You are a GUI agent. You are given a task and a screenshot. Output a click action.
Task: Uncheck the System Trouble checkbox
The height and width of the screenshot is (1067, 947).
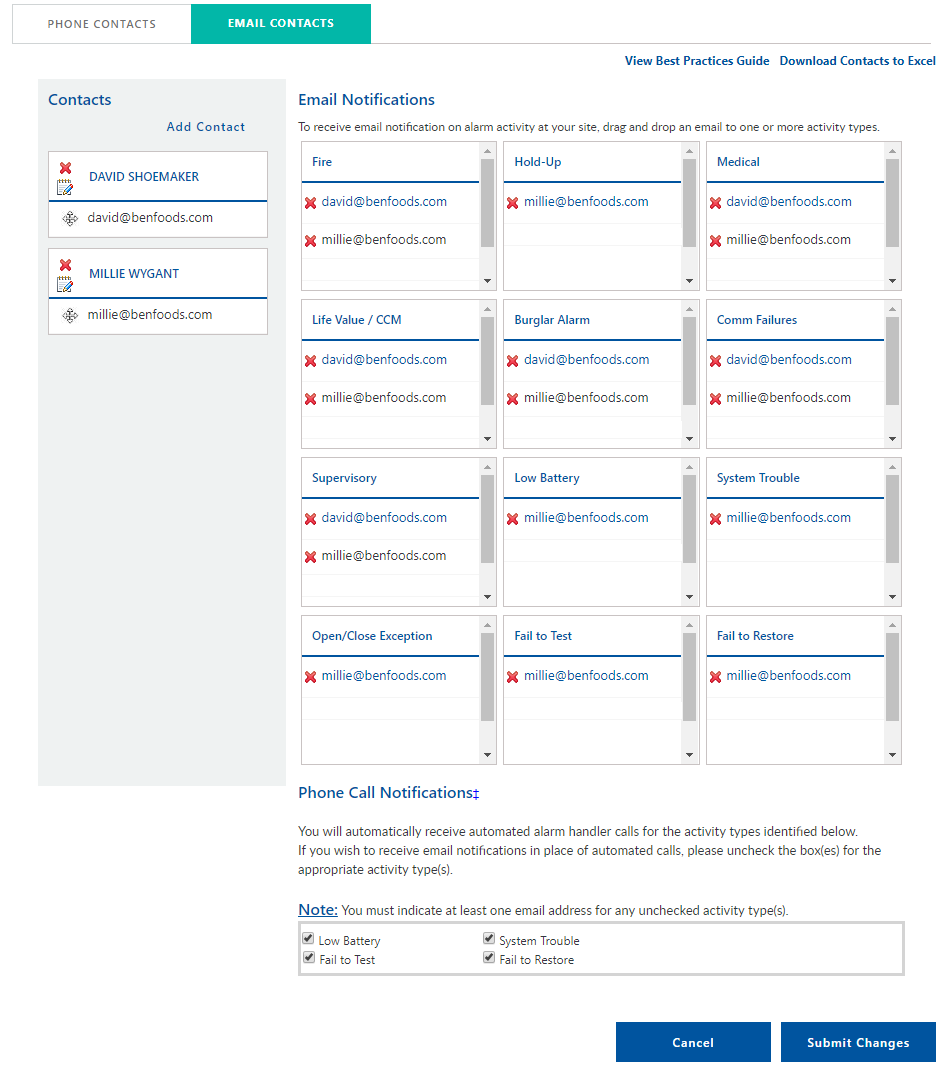coord(489,939)
